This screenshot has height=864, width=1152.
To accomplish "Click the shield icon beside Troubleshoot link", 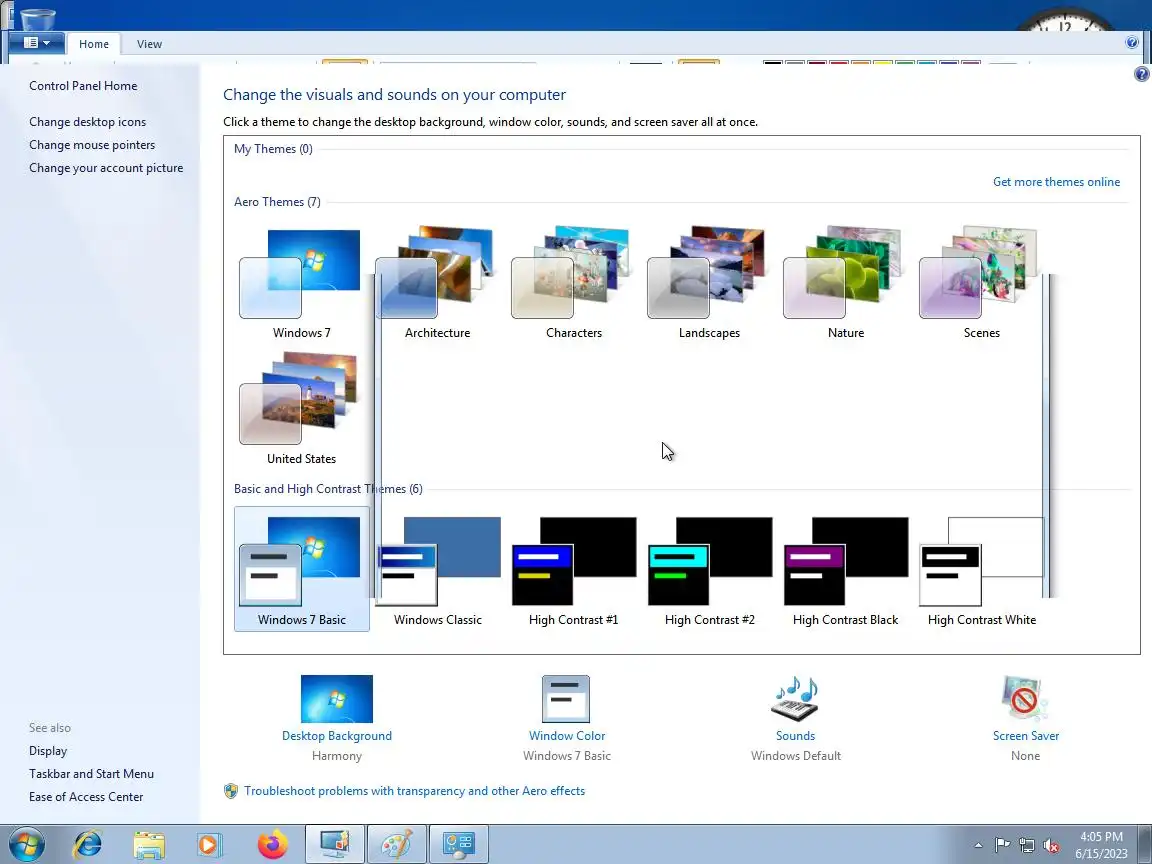I will [231, 791].
